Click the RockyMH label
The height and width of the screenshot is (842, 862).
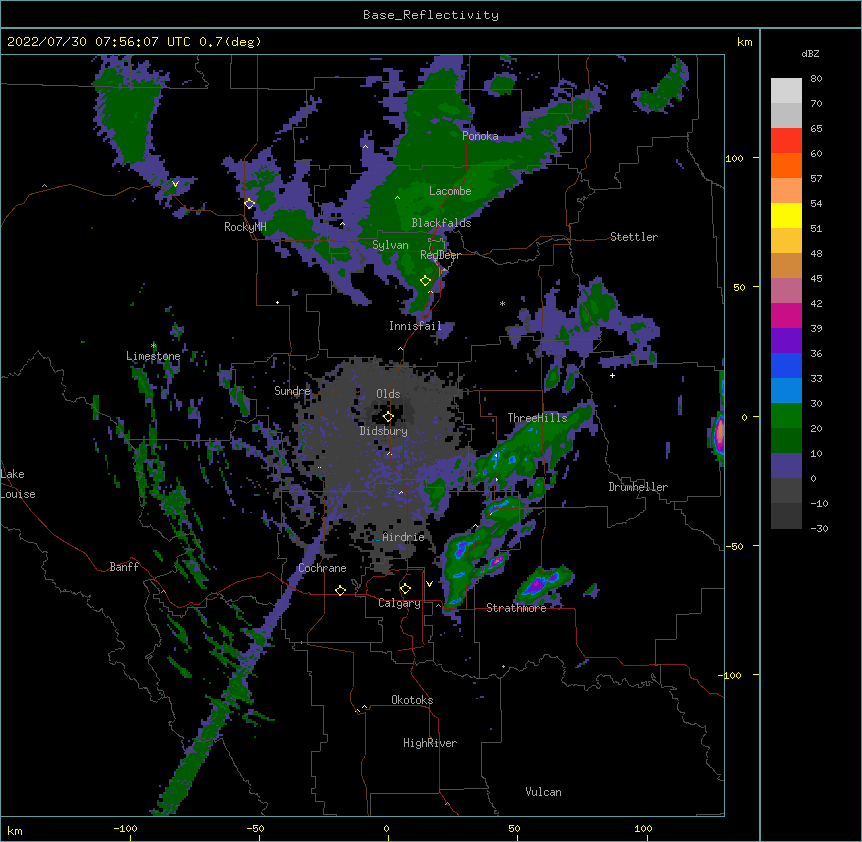[245, 227]
